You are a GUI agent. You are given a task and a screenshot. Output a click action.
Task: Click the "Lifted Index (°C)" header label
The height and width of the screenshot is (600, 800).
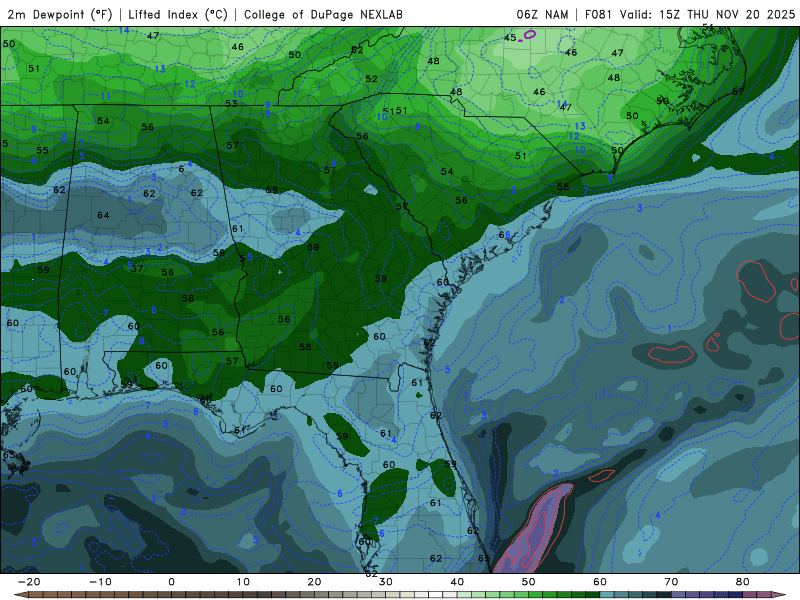[178, 14]
